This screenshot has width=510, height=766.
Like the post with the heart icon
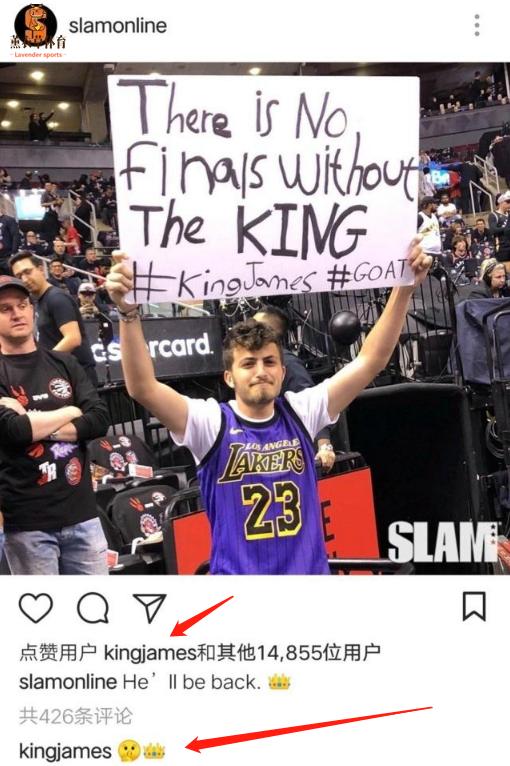click(36, 608)
